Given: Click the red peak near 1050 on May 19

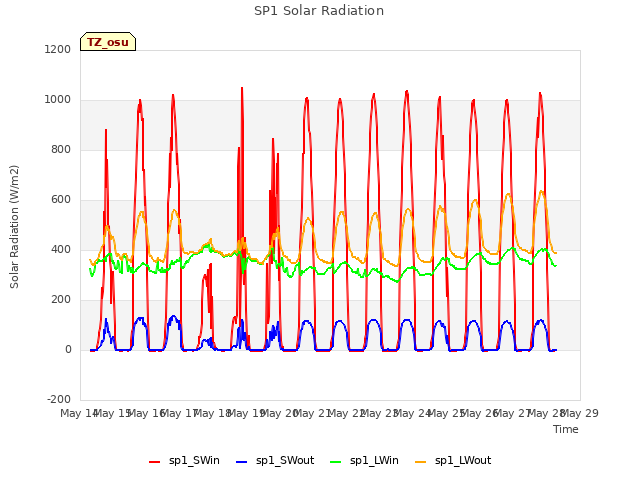Looking at the screenshot, I should 242,88.
